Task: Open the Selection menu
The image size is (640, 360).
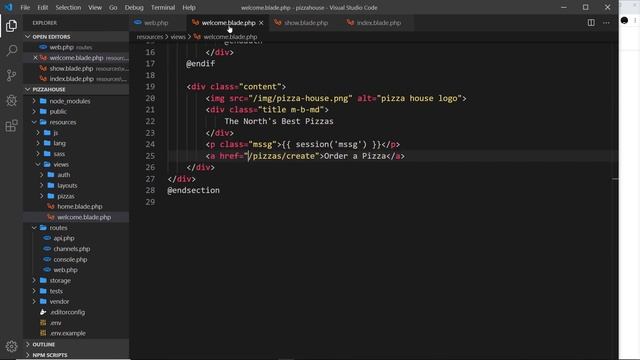Action: 68,7
